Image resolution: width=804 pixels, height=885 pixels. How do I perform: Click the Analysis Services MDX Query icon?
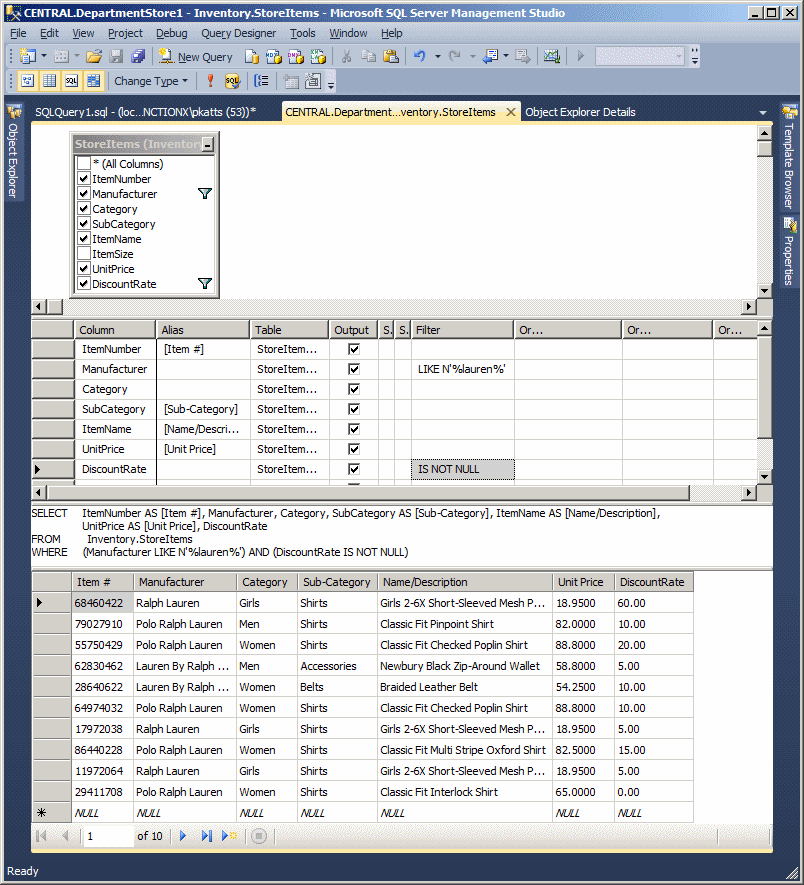pos(273,56)
